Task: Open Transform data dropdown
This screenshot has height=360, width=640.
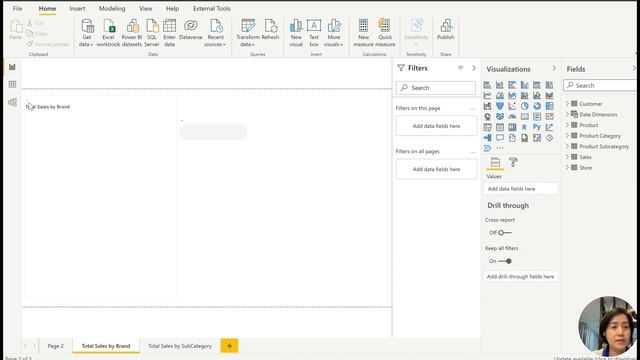Action: pos(248,33)
